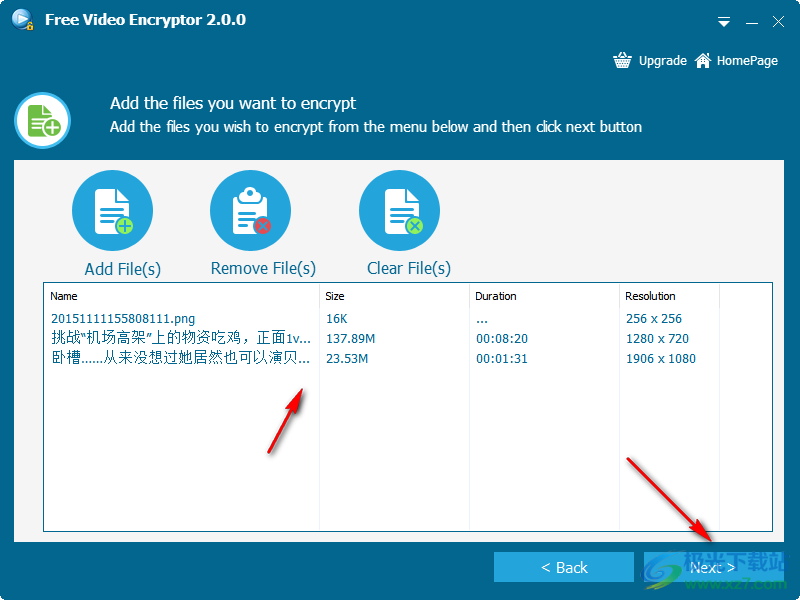Click the green add-document header icon
The height and width of the screenshot is (600, 800).
click(x=42, y=121)
